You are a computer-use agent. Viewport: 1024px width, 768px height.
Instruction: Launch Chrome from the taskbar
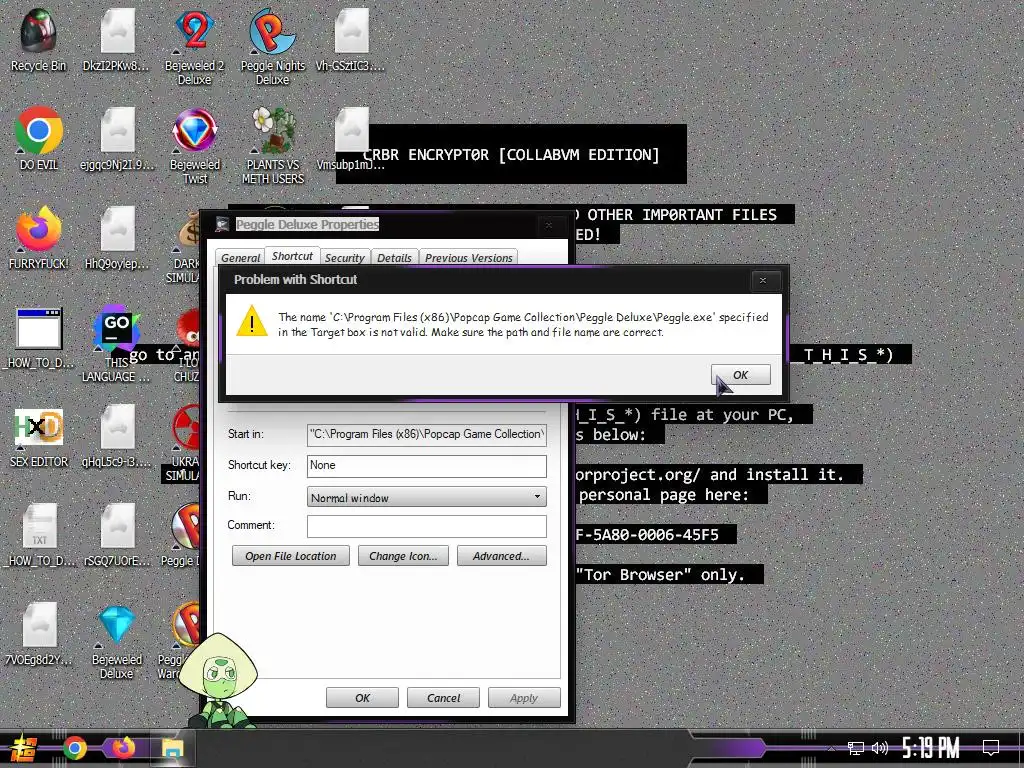(x=74, y=748)
